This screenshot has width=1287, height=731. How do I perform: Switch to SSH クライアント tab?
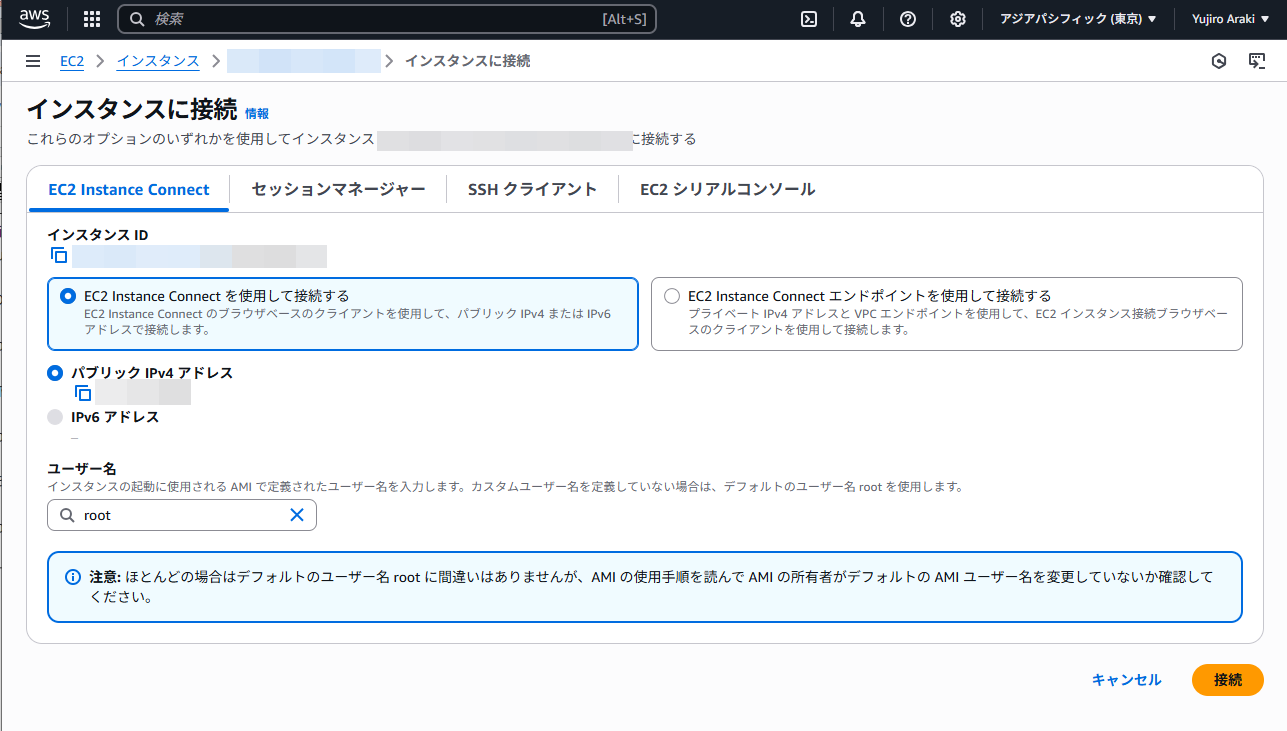coord(532,189)
